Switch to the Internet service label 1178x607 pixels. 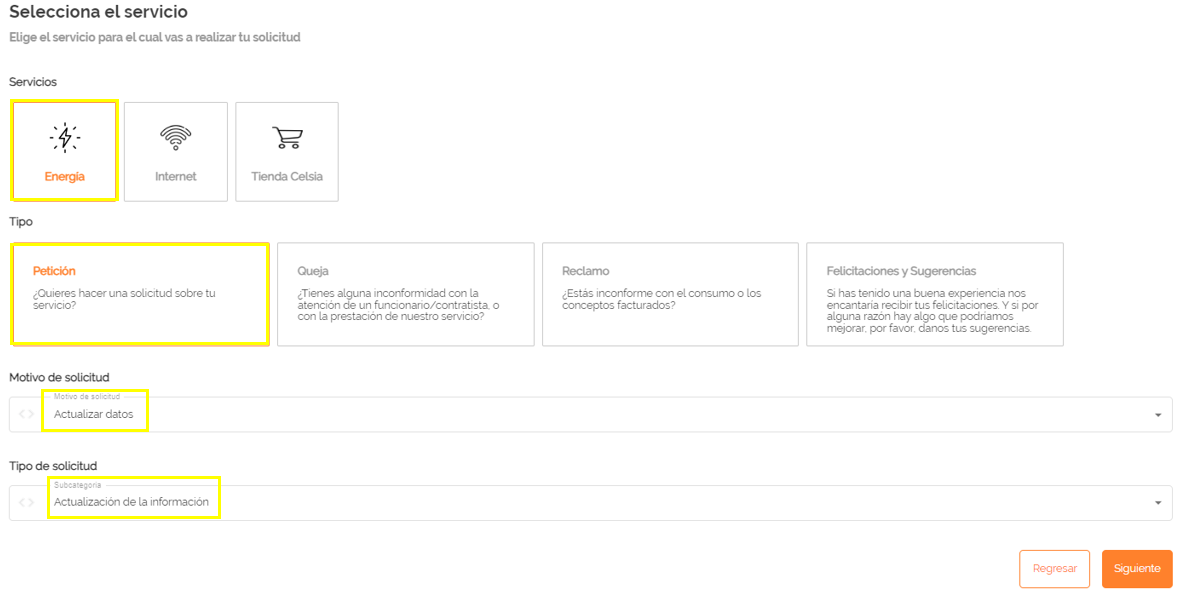pyautogui.click(x=175, y=177)
